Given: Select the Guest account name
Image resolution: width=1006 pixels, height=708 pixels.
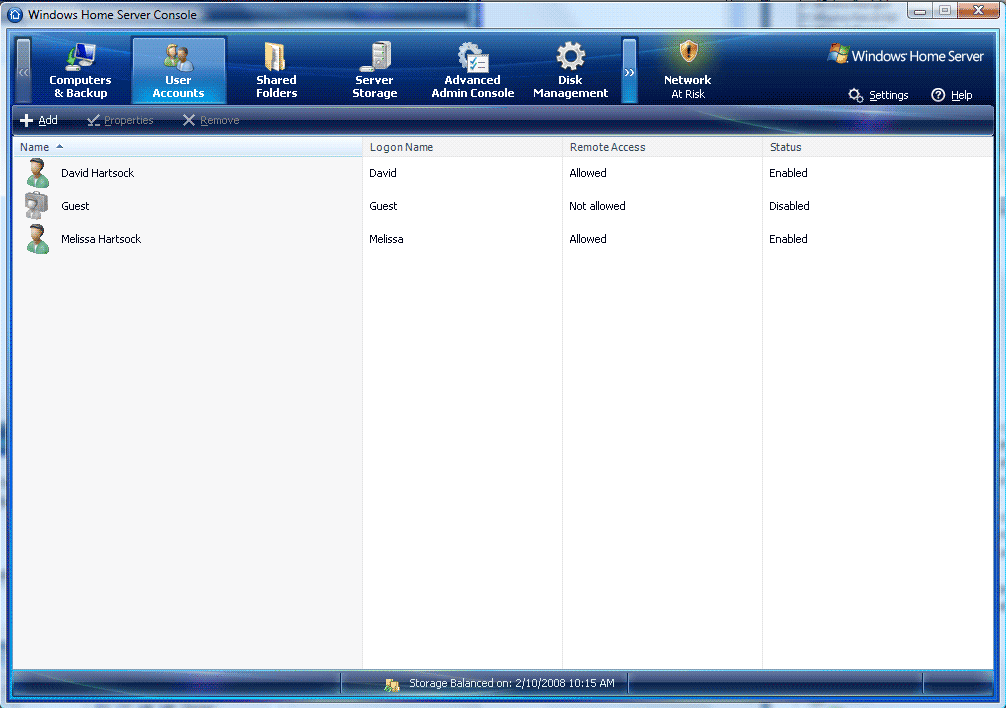Looking at the screenshot, I should [75, 206].
